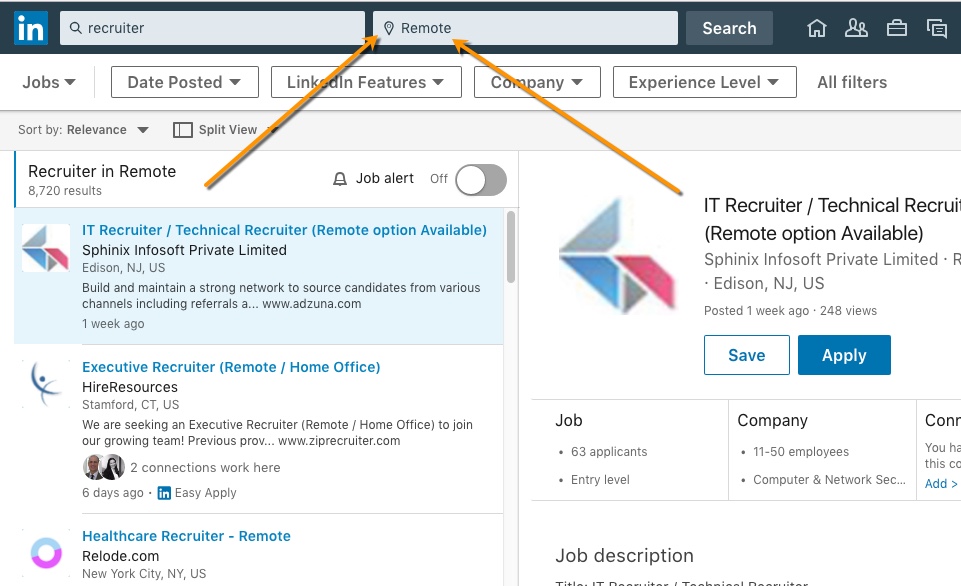Image resolution: width=961 pixels, height=586 pixels.
Task: Open the Sort by Relevance dropdown
Action: [x=108, y=130]
